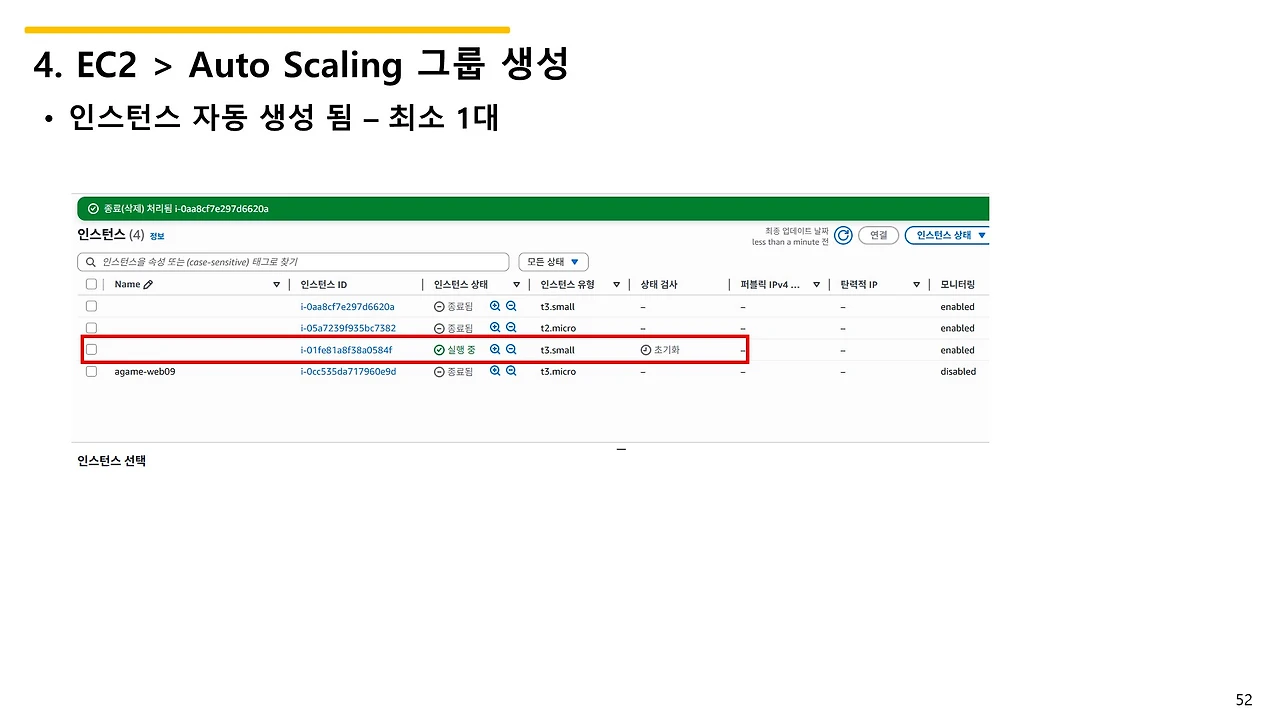Open the 모든 상태 filter dropdown
Image resolution: width=1280 pixels, height=720 pixels.
[553, 261]
